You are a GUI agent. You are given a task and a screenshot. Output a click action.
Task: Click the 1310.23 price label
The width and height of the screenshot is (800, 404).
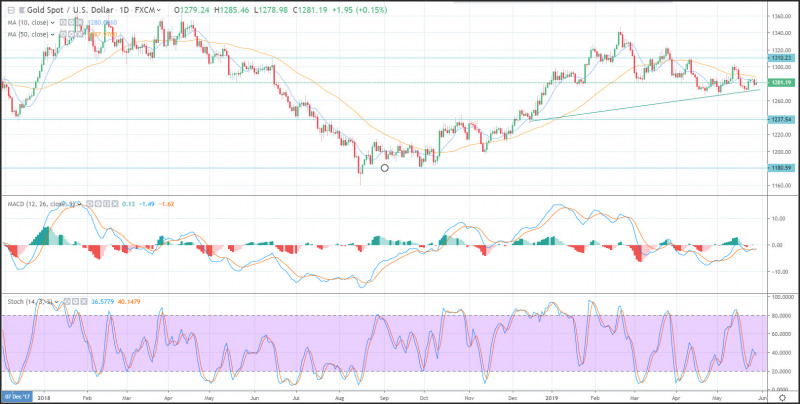point(782,58)
